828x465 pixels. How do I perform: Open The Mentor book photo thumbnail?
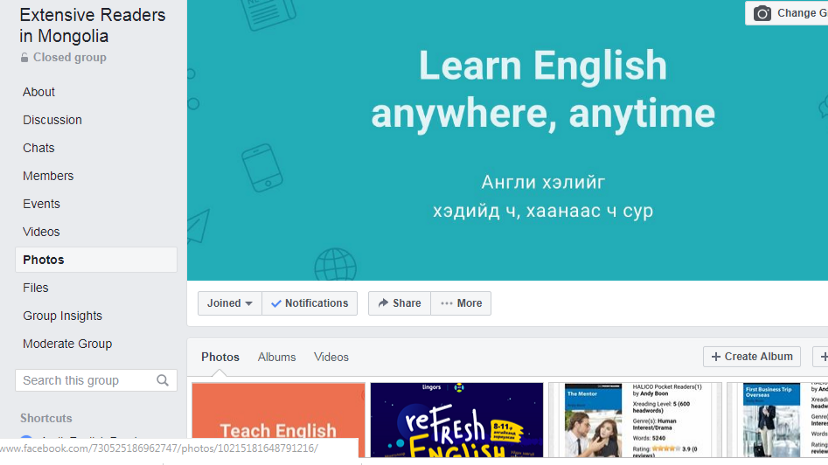635,420
